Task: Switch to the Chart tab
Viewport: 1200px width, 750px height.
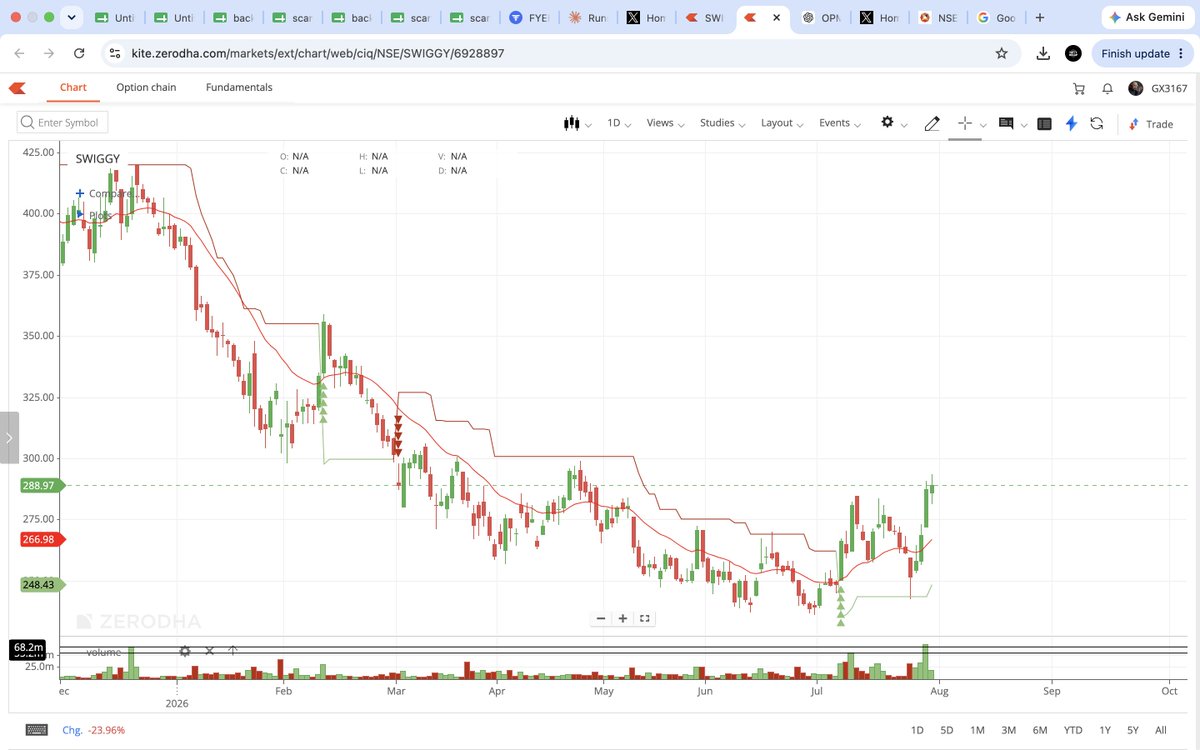Action: [73, 87]
